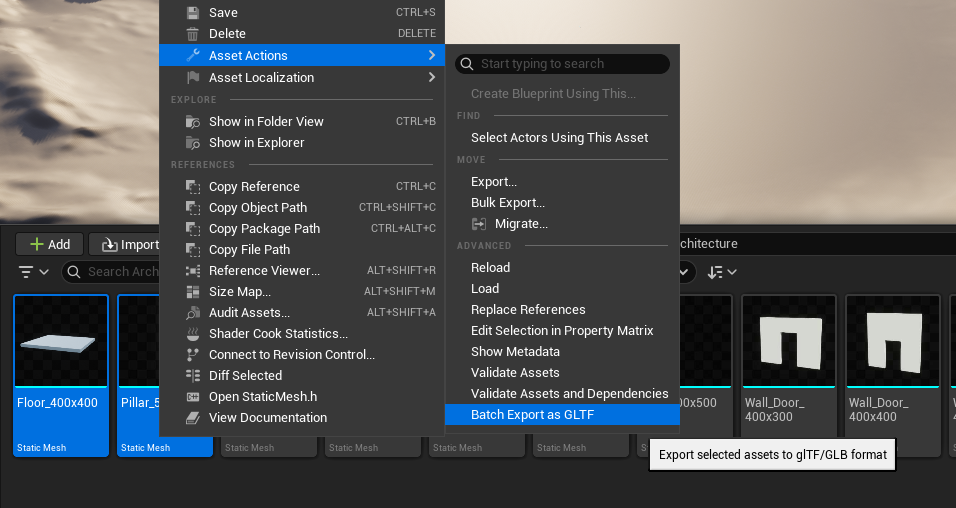Image resolution: width=956 pixels, height=508 pixels.
Task: Click the Migrate icon in submenu
Action: tap(479, 224)
